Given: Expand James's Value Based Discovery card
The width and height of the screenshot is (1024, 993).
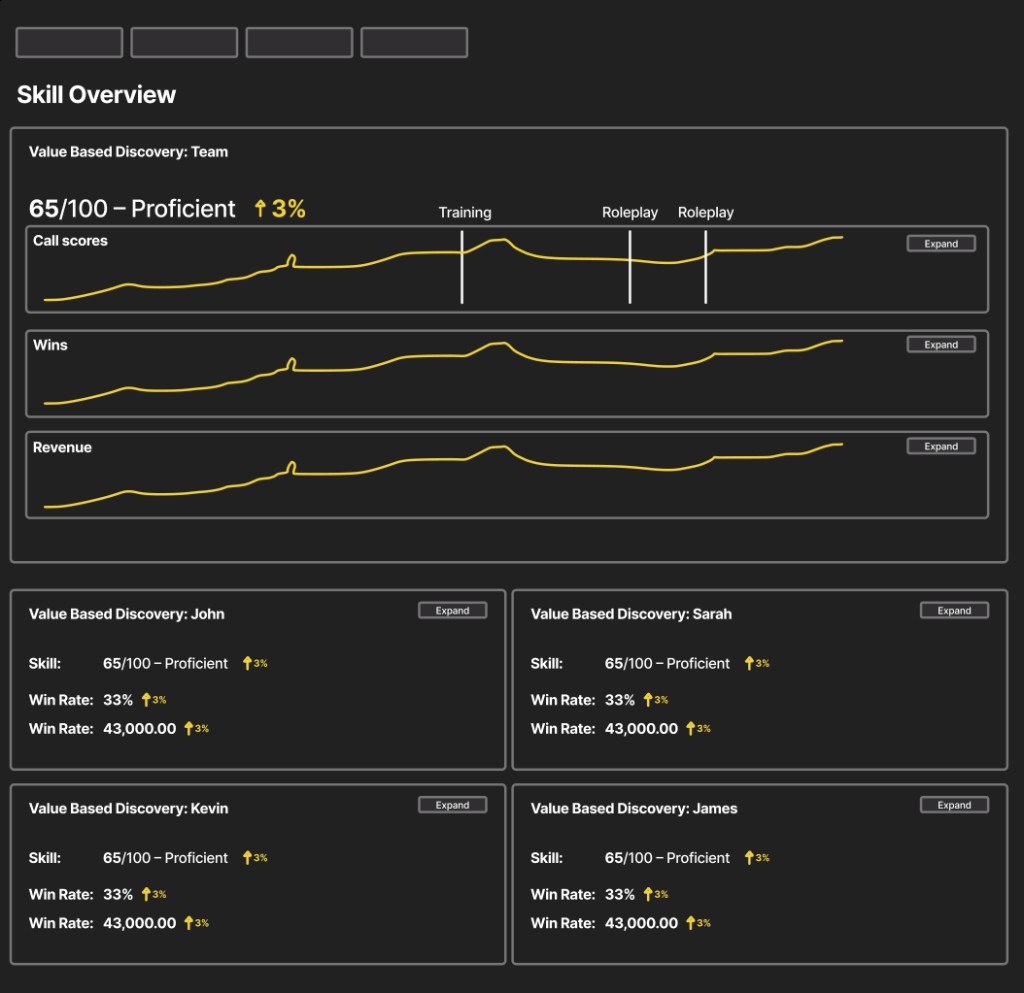Looking at the screenshot, I should point(954,805).
